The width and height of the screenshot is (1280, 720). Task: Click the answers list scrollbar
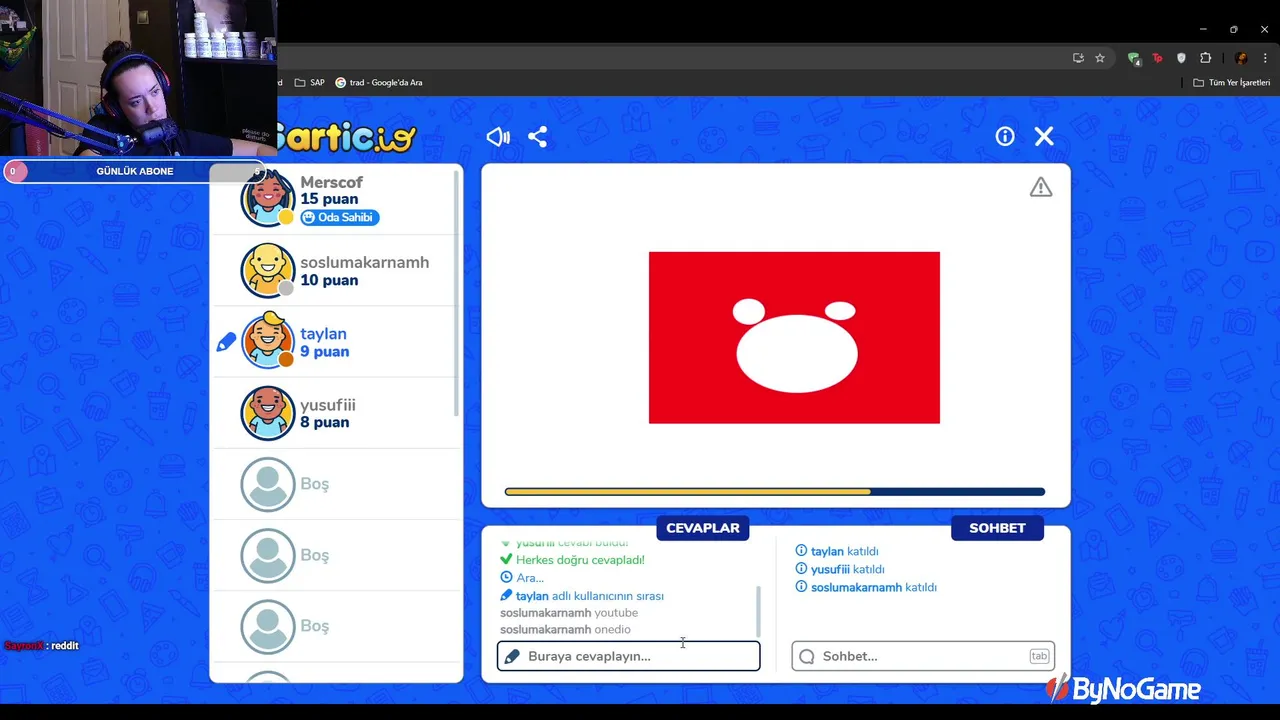pos(758,610)
